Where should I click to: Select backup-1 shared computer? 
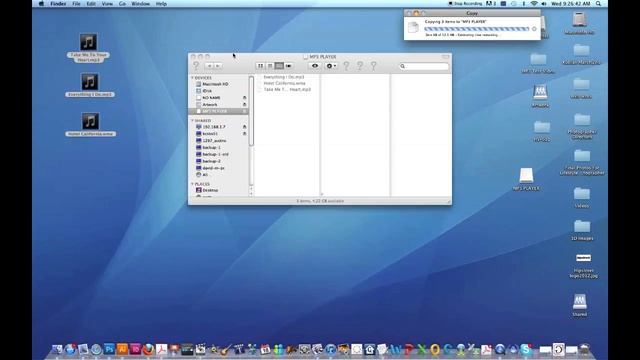219,147
